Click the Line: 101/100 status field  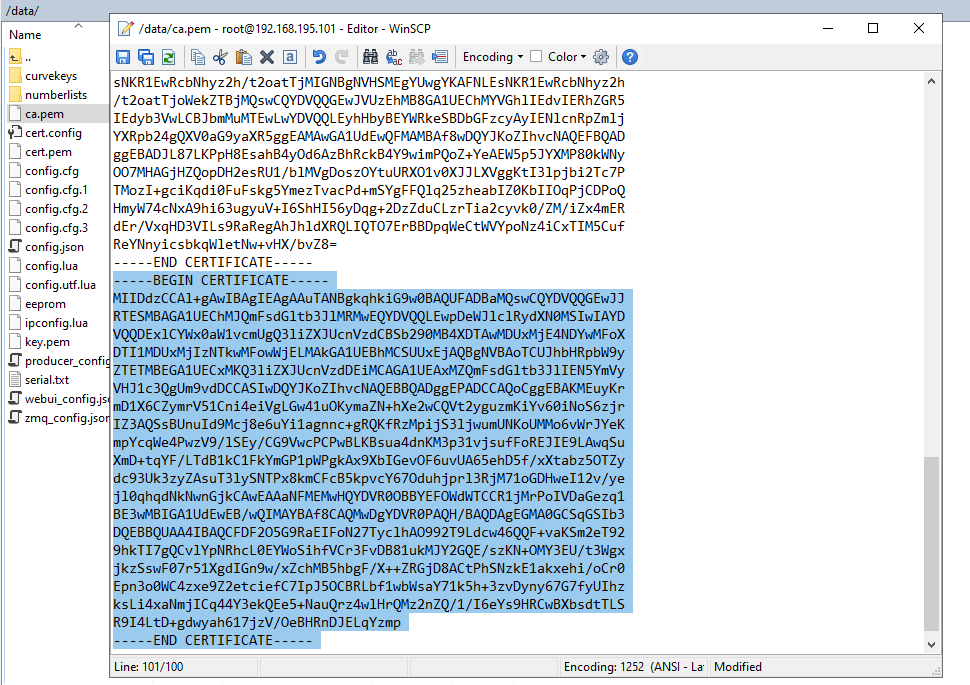(x=184, y=666)
